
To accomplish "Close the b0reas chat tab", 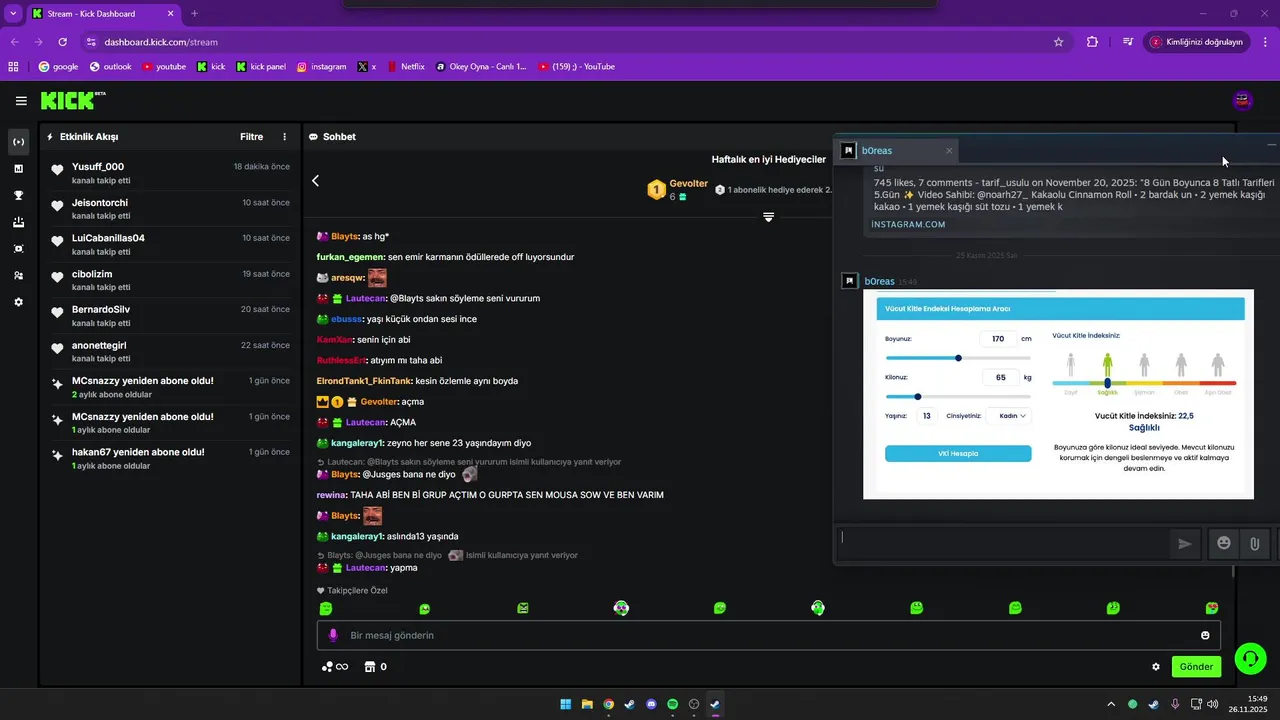I will coord(949,151).
